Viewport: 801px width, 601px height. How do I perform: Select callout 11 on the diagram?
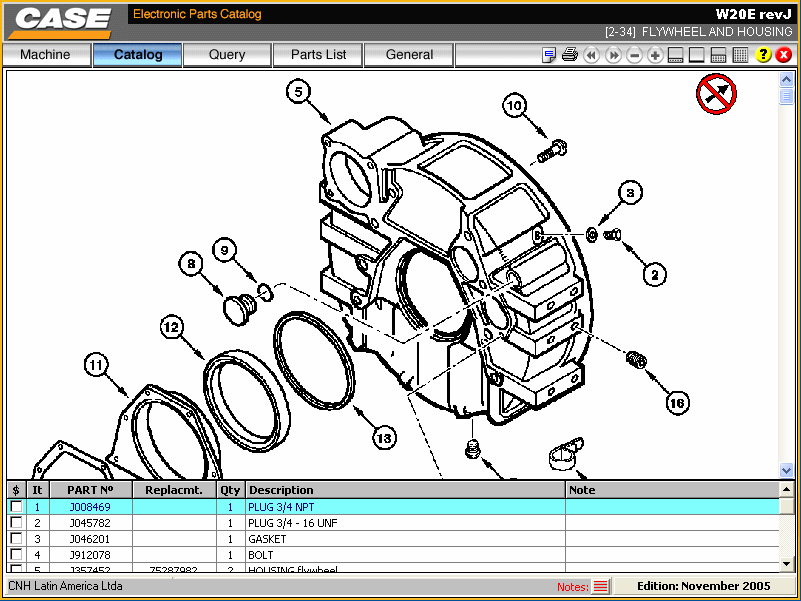(96, 365)
